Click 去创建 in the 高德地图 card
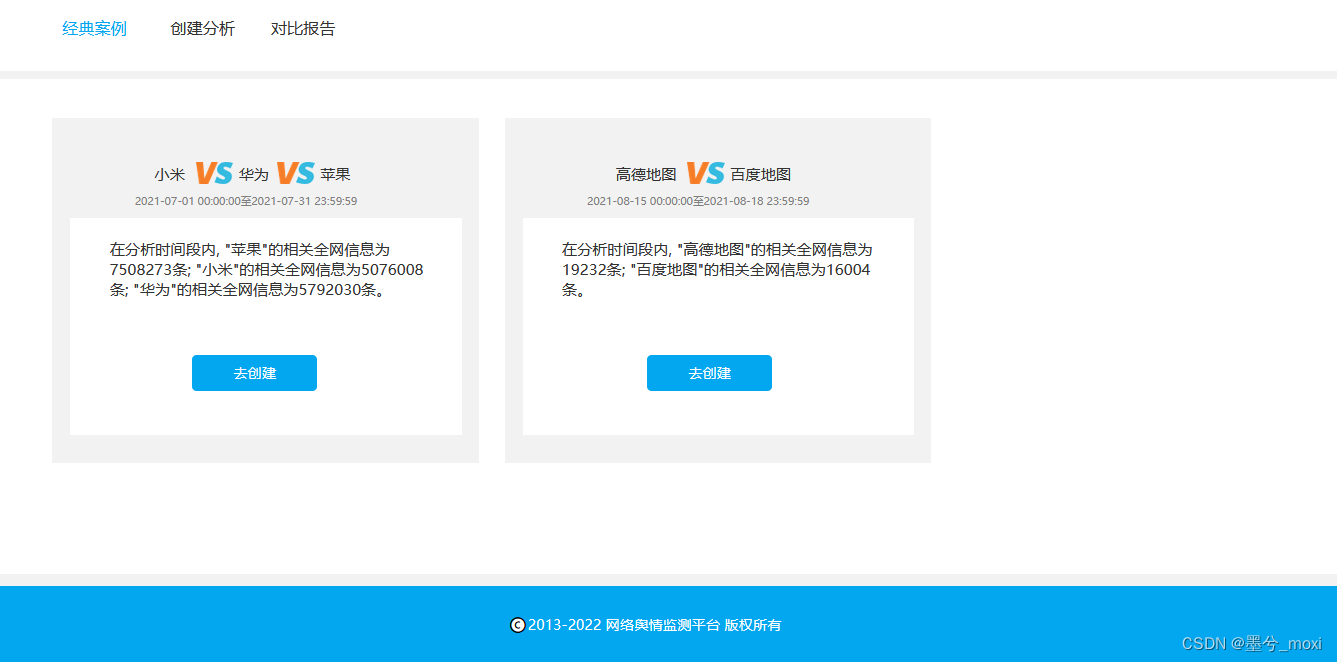The image size is (1337, 662). coord(709,373)
